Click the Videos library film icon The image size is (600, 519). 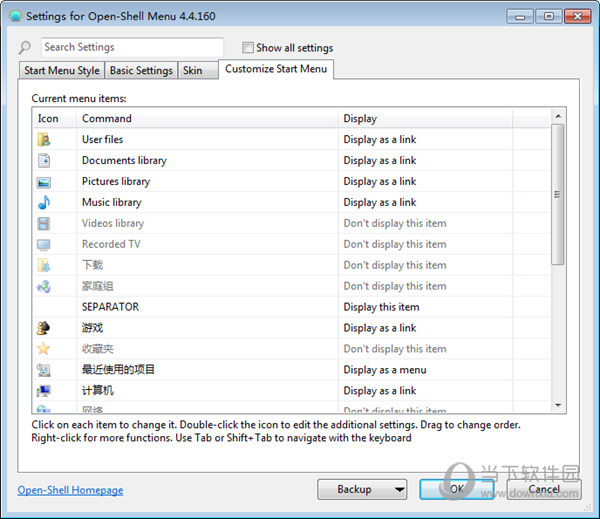pos(44,224)
